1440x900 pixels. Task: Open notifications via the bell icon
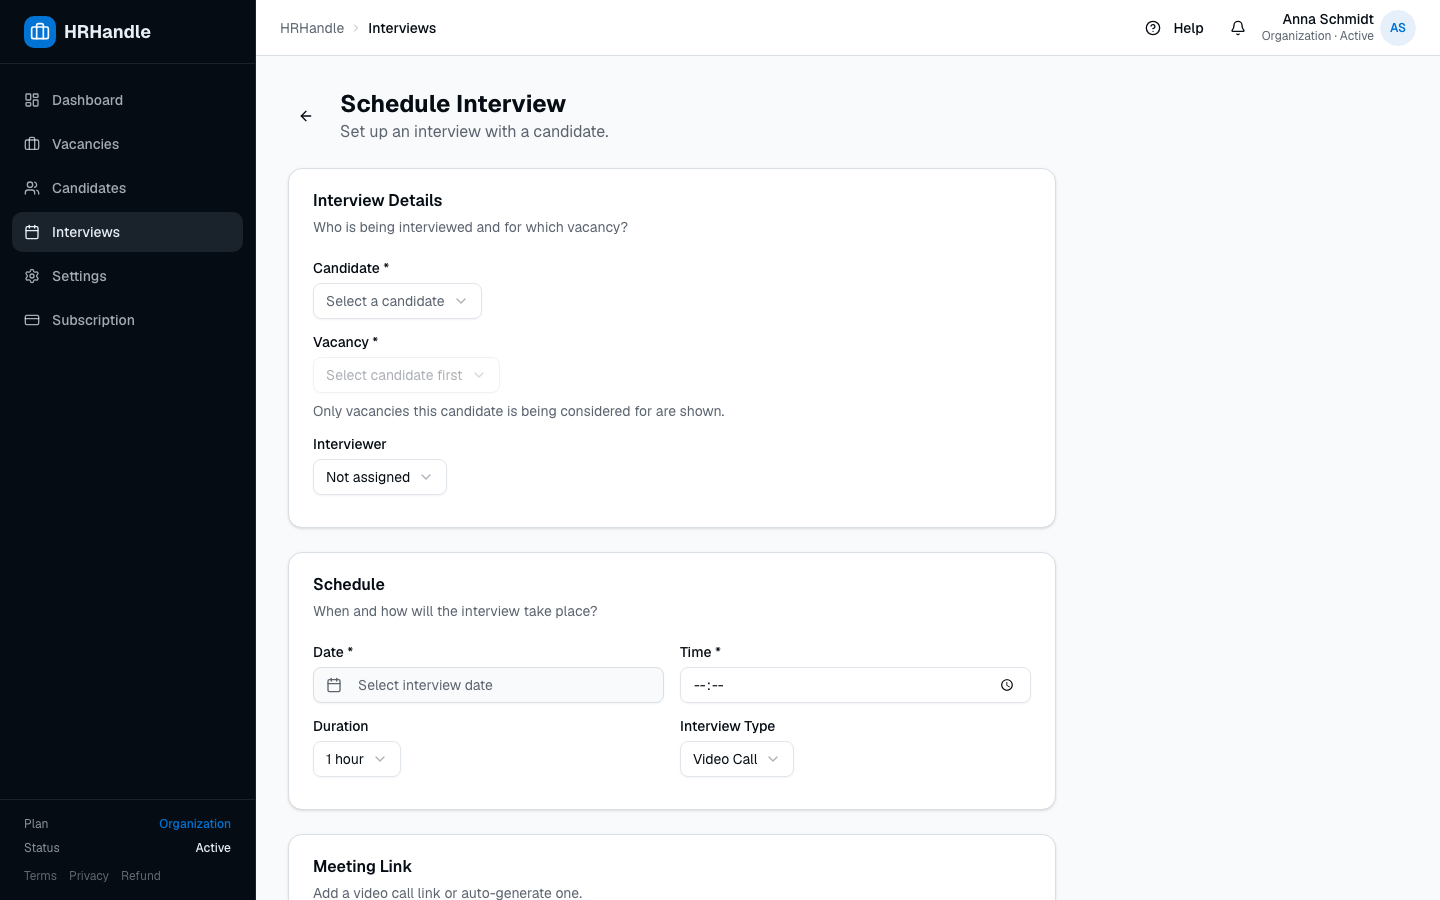click(x=1238, y=28)
